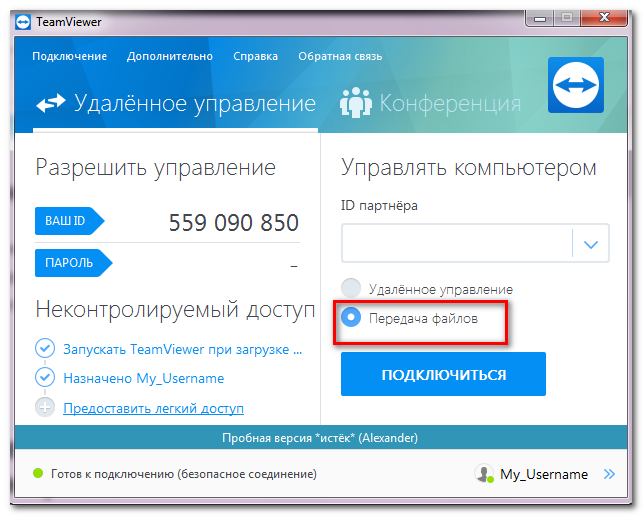643x516 pixels.
Task: Click the user avatar beside My_Username
Action: click(x=484, y=473)
